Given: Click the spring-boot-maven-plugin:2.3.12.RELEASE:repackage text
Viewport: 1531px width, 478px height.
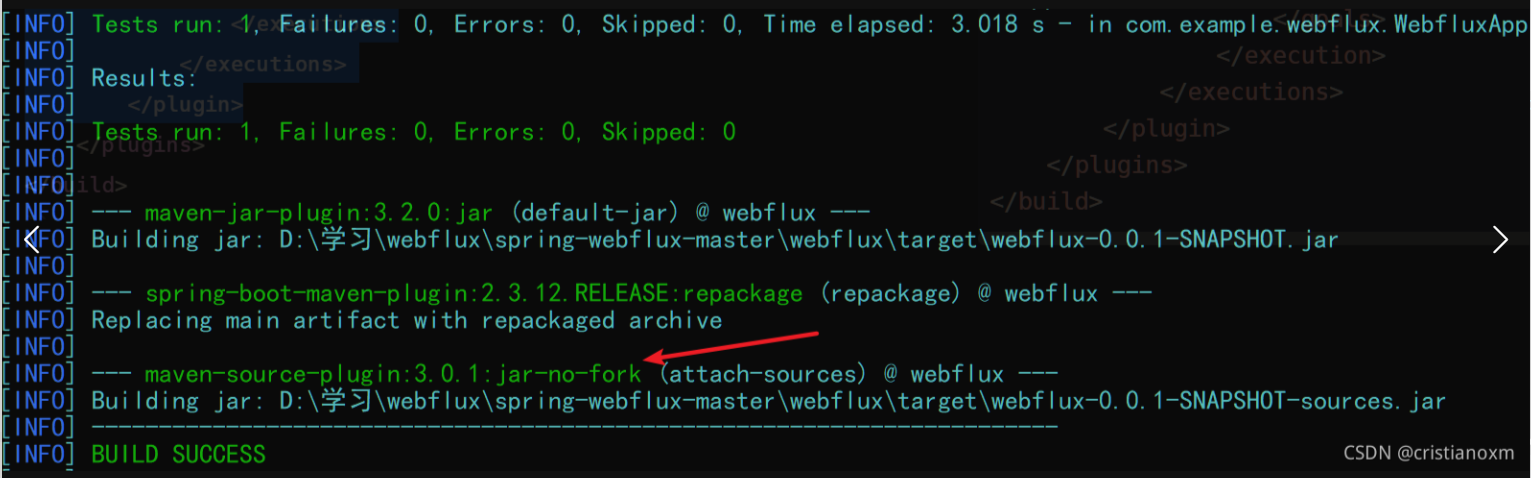Looking at the screenshot, I should [474, 294].
